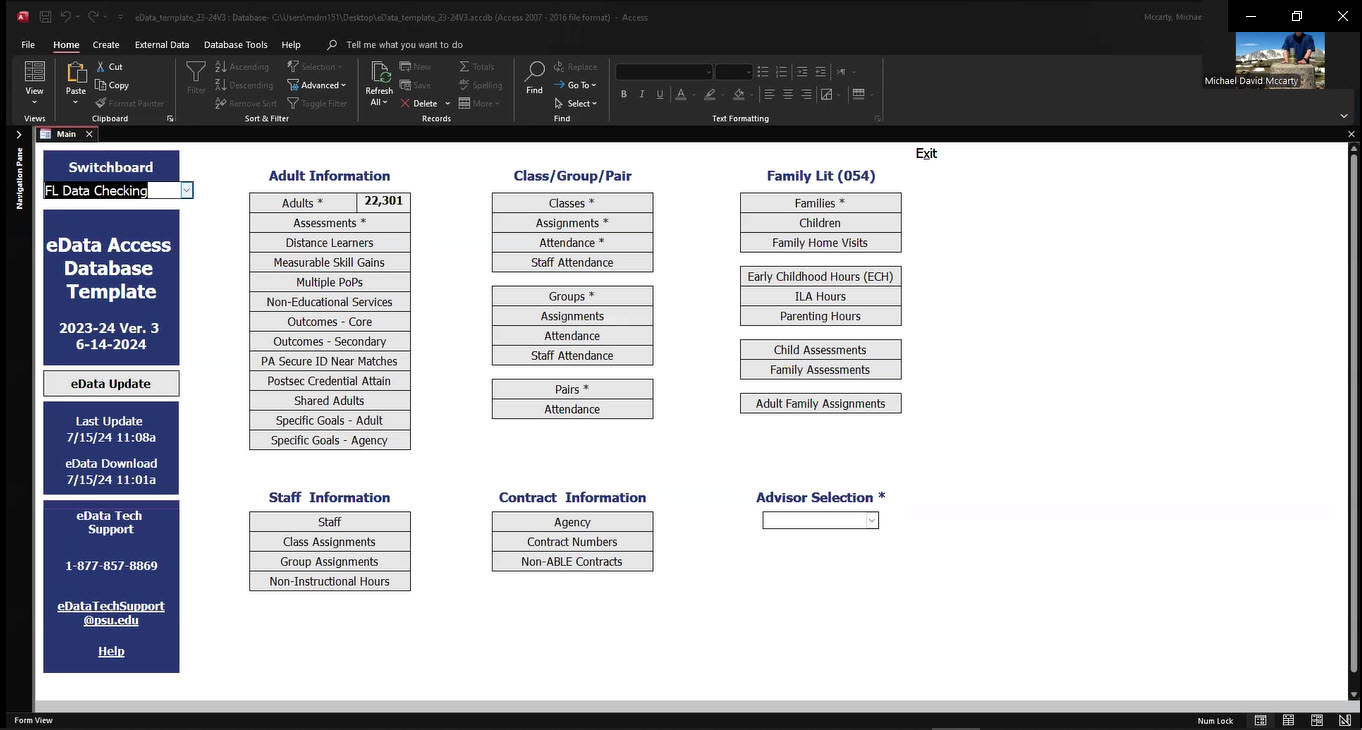Click the Paste clipboard icon
Viewport: 1362px width, 730px height.
(x=76, y=72)
